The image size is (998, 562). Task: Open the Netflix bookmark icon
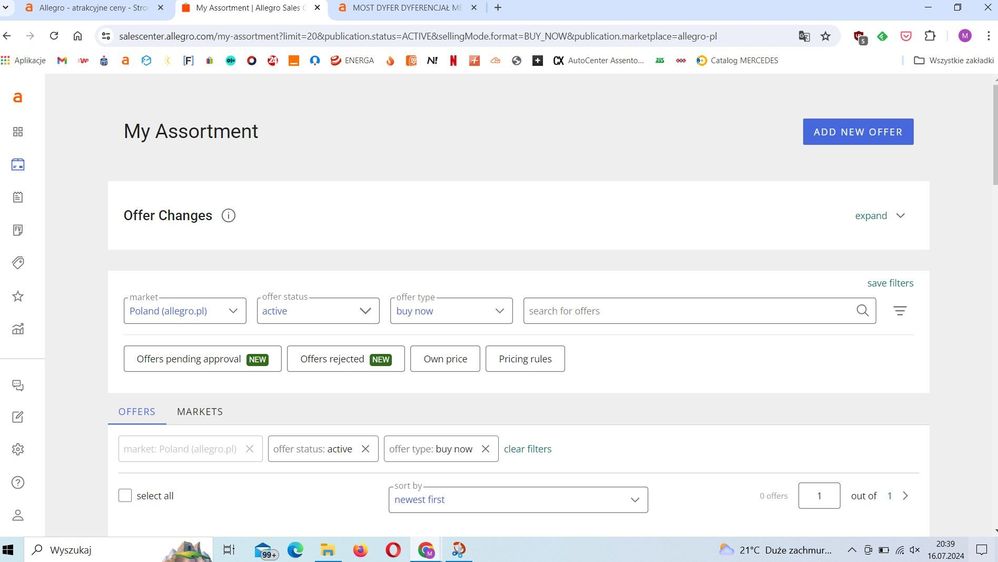(453, 60)
